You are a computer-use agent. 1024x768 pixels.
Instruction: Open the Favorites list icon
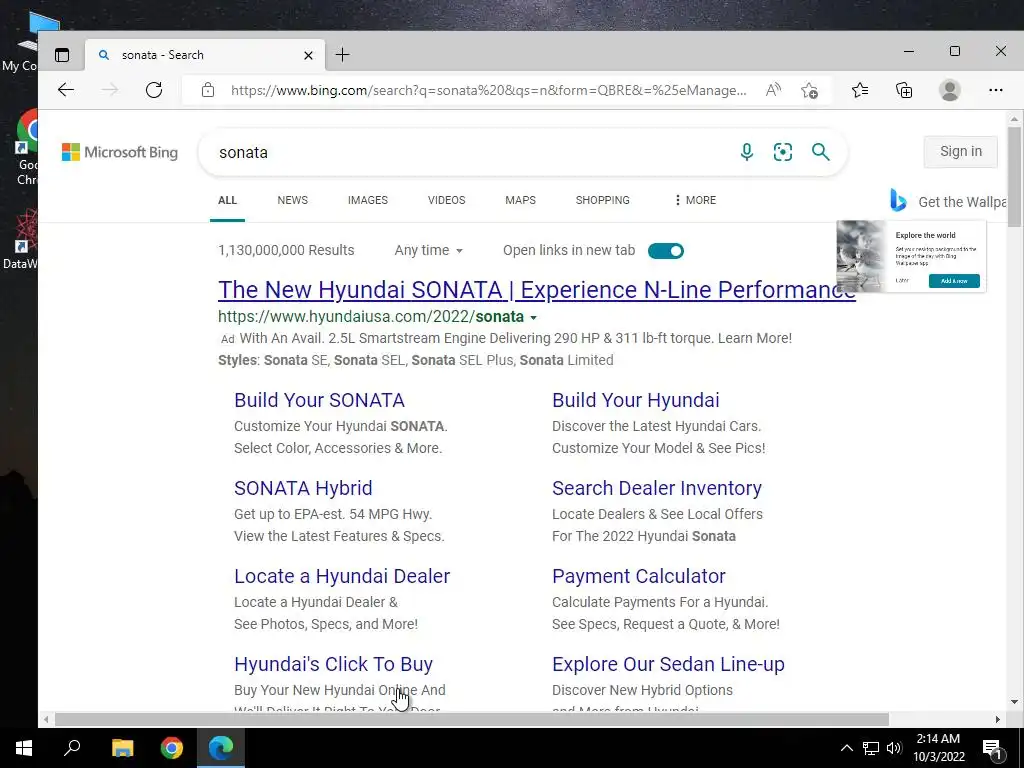(860, 90)
